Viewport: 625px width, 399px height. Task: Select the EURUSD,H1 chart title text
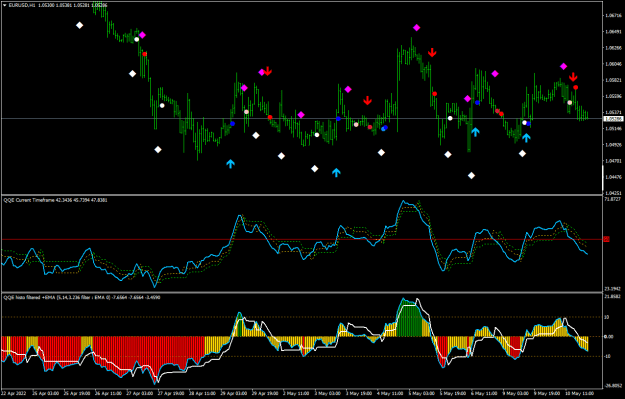point(22,5)
